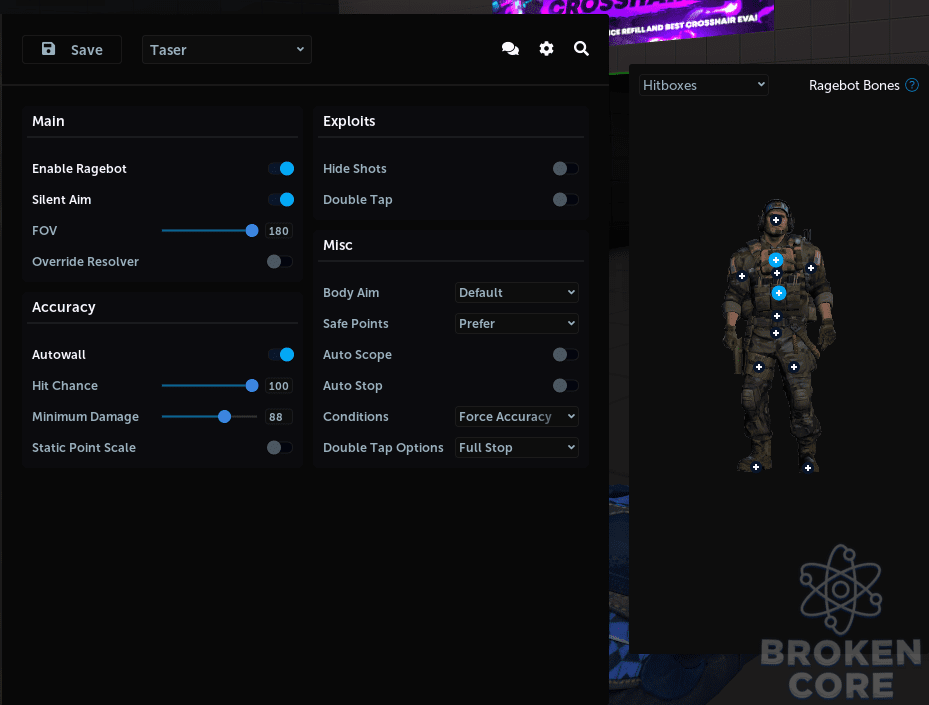Select the thigh hitbox on the model's right side
Viewport: 929px width, 705px height.
[x=794, y=367]
